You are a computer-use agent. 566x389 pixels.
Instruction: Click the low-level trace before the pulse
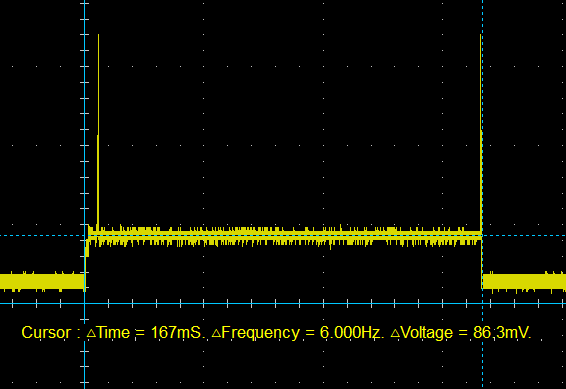(x=42, y=281)
